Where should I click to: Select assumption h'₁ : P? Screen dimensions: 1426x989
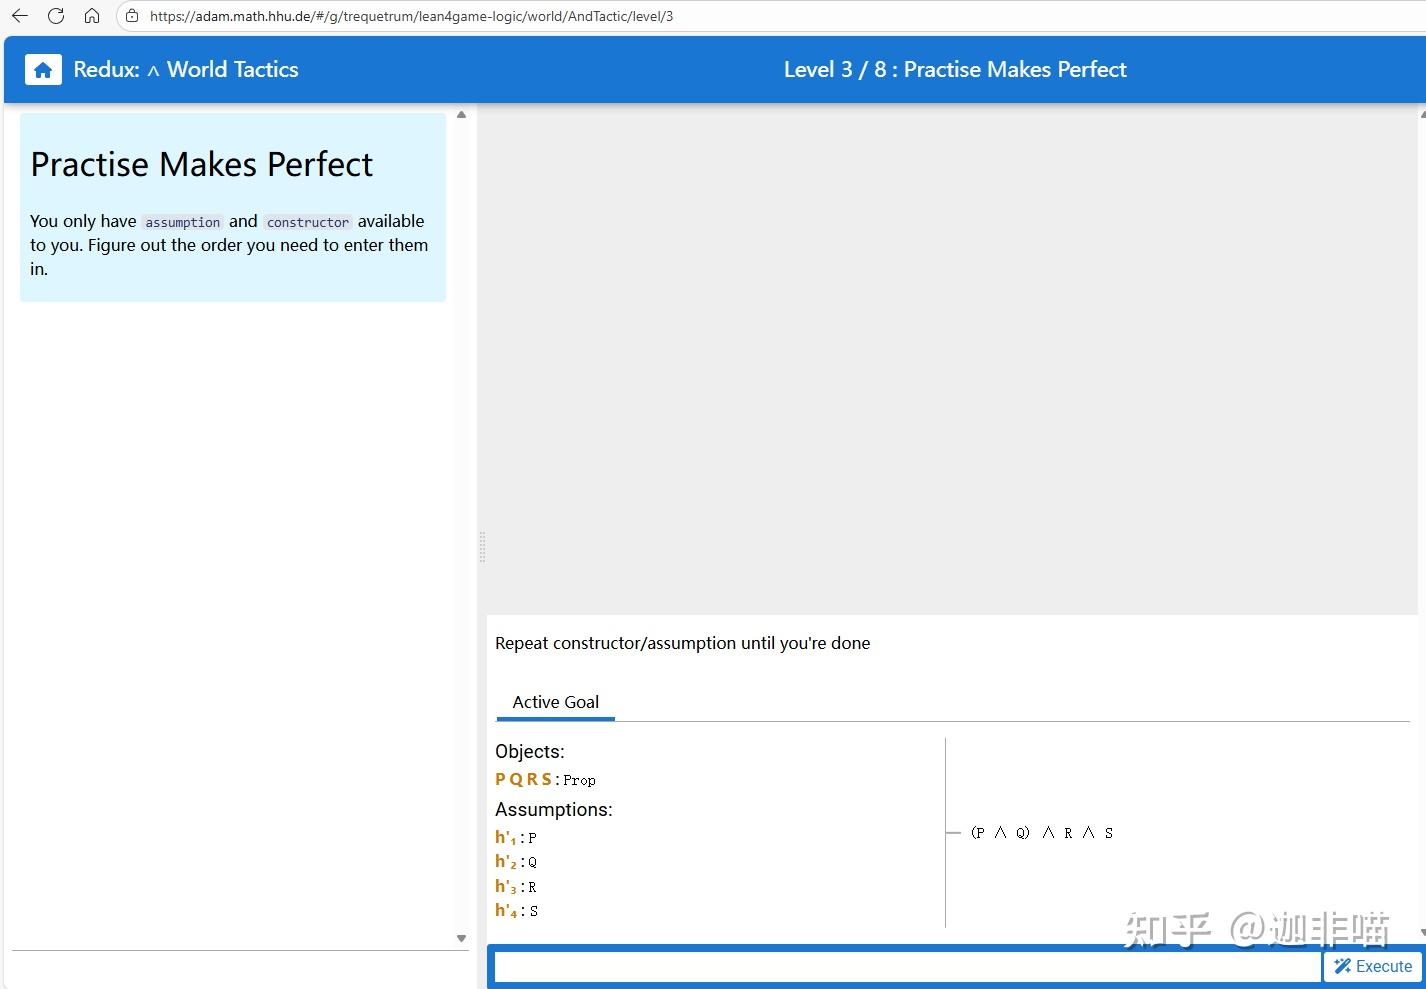(516, 838)
